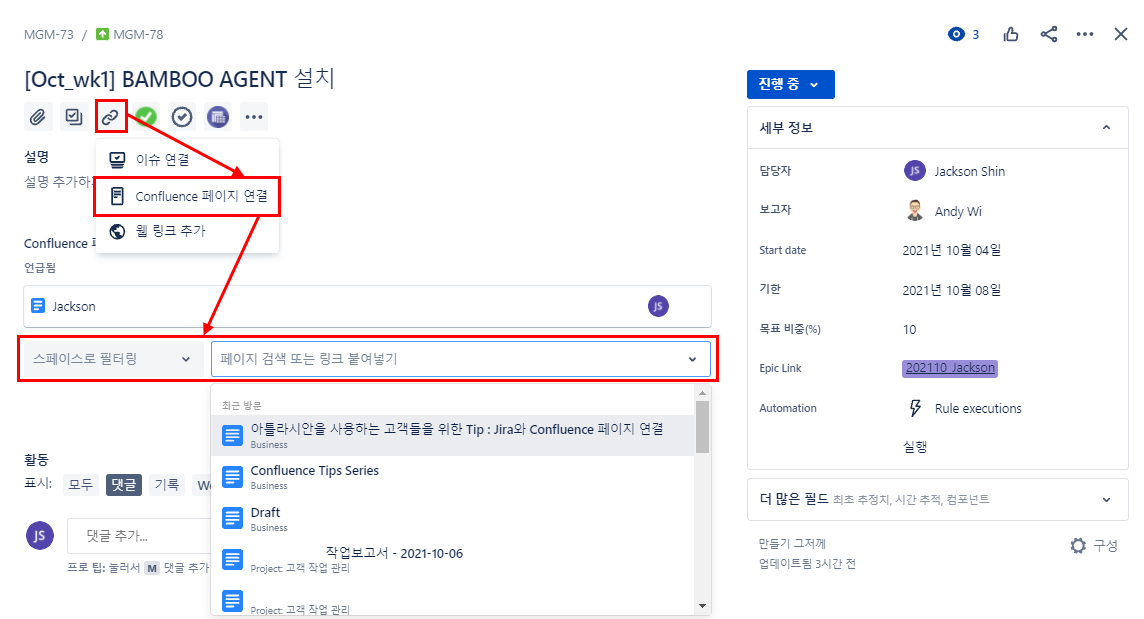
Task: Choose the Confluence Tips Series page
Action: (452, 477)
